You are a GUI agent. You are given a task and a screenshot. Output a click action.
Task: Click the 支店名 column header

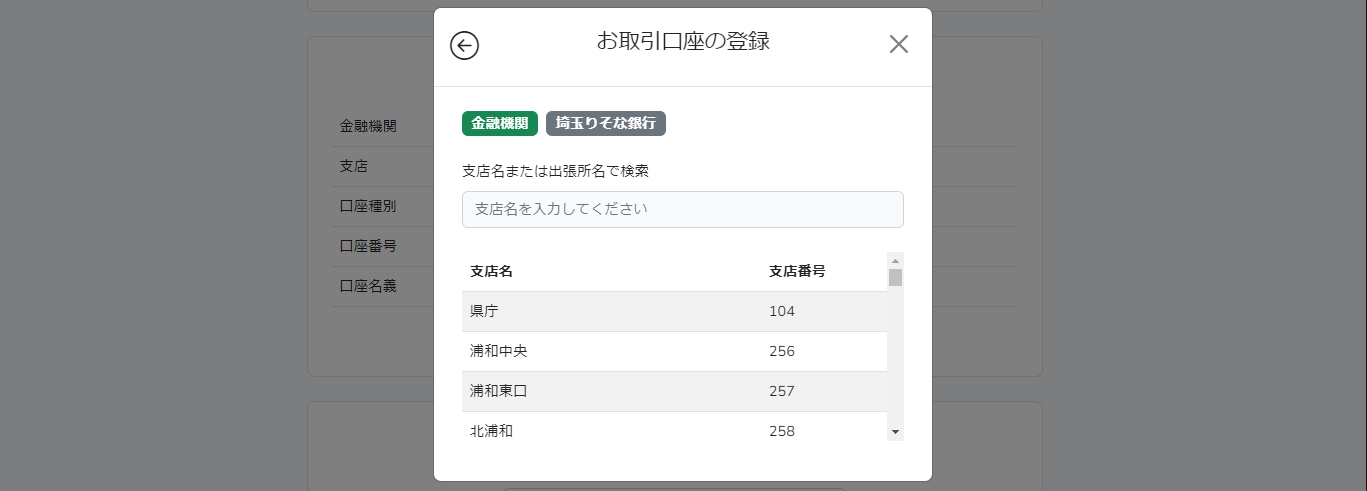[492, 271]
